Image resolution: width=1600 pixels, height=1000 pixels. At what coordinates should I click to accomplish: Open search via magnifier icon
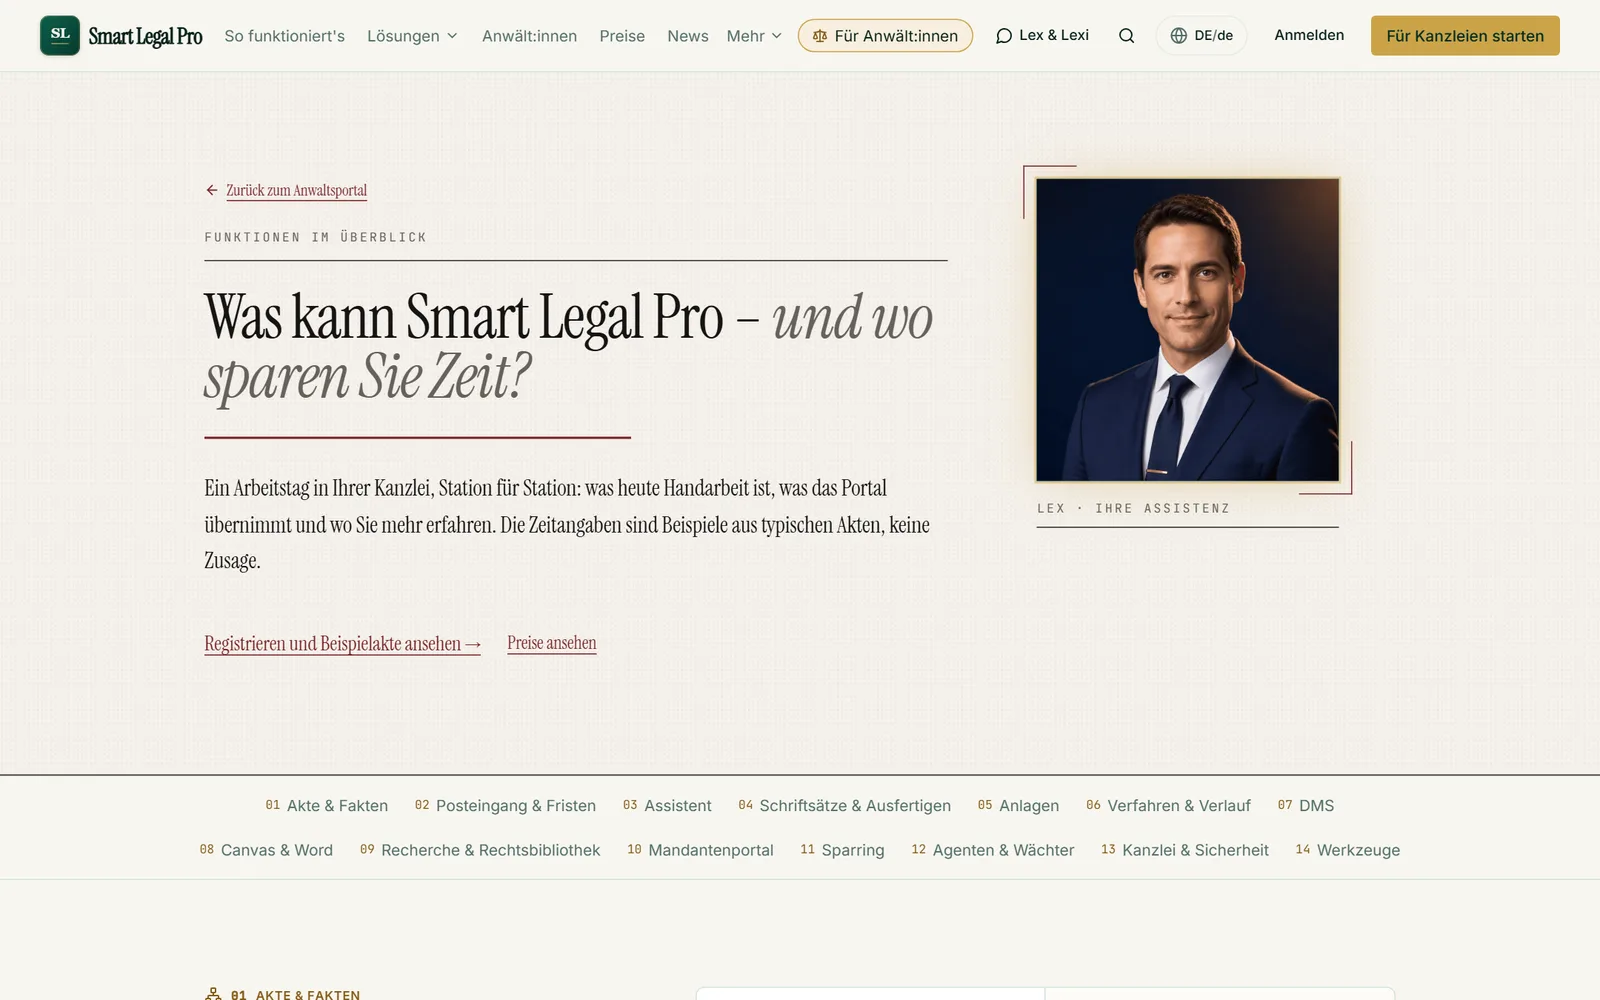pos(1126,36)
